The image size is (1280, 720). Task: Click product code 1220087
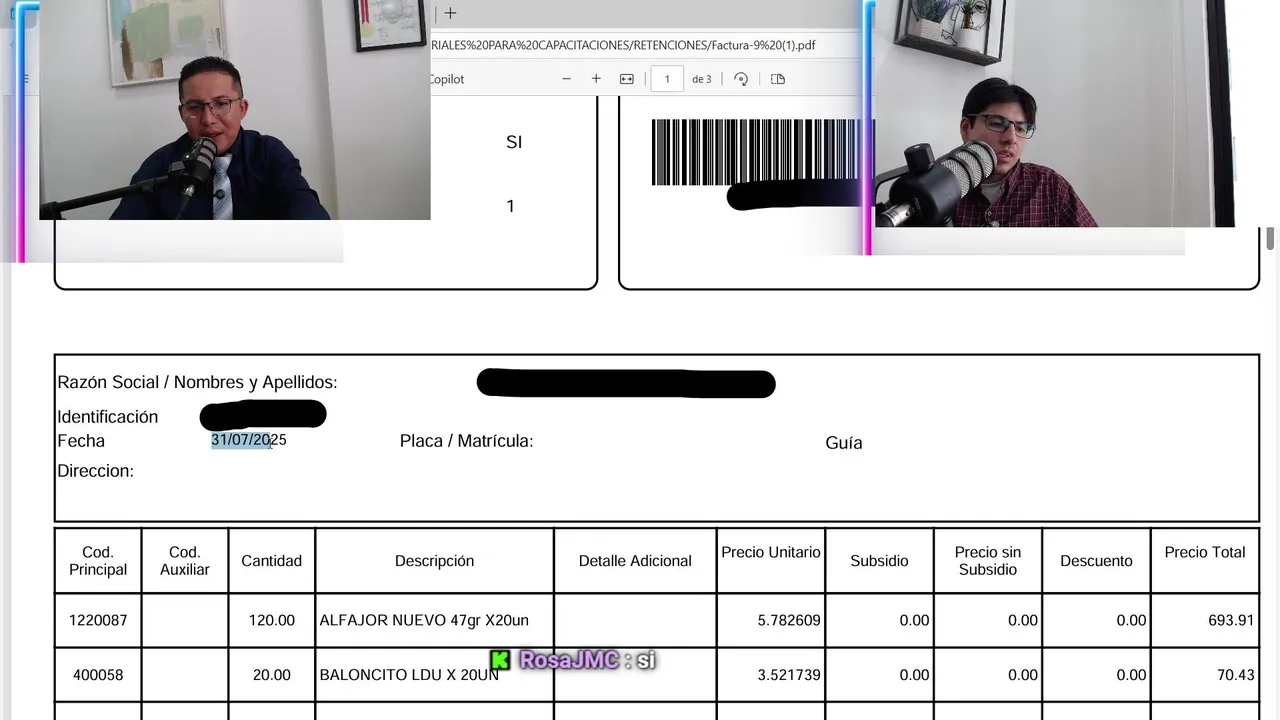pos(98,620)
